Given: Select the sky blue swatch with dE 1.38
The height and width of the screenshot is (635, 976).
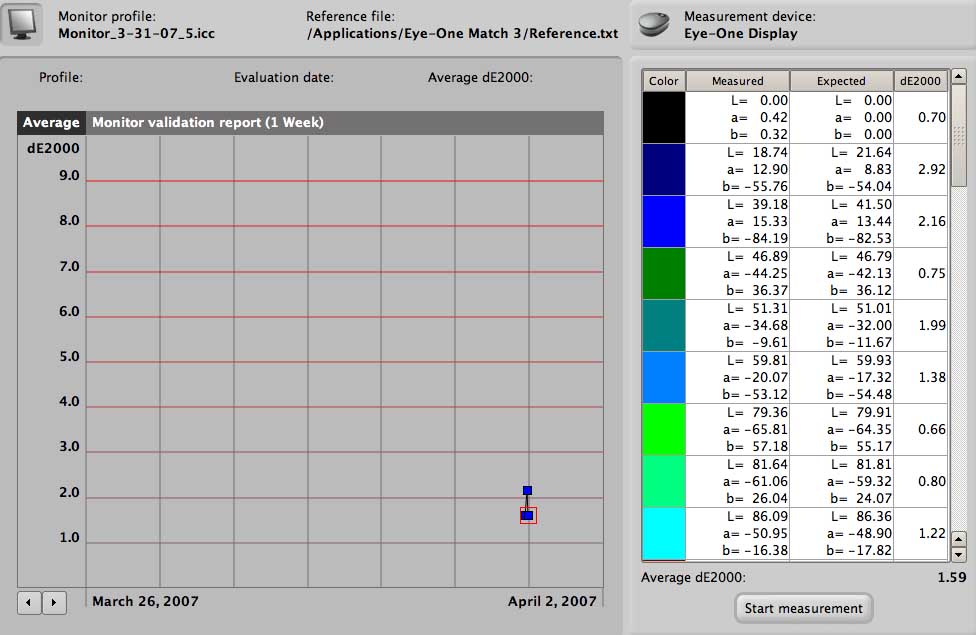Looking at the screenshot, I should (x=664, y=377).
